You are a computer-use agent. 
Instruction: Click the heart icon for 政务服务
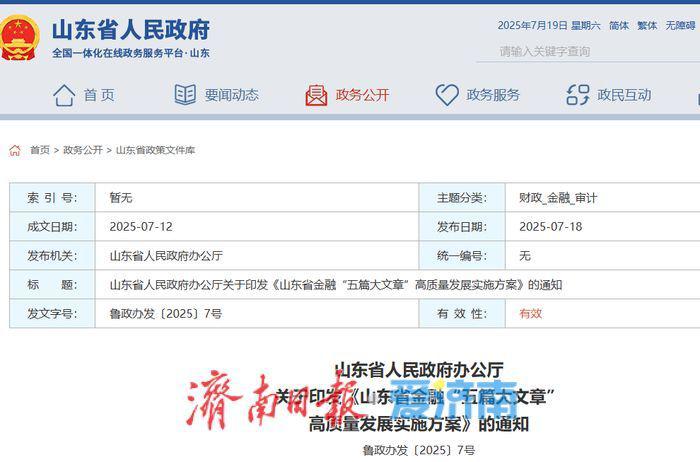pyautogui.click(x=447, y=95)
